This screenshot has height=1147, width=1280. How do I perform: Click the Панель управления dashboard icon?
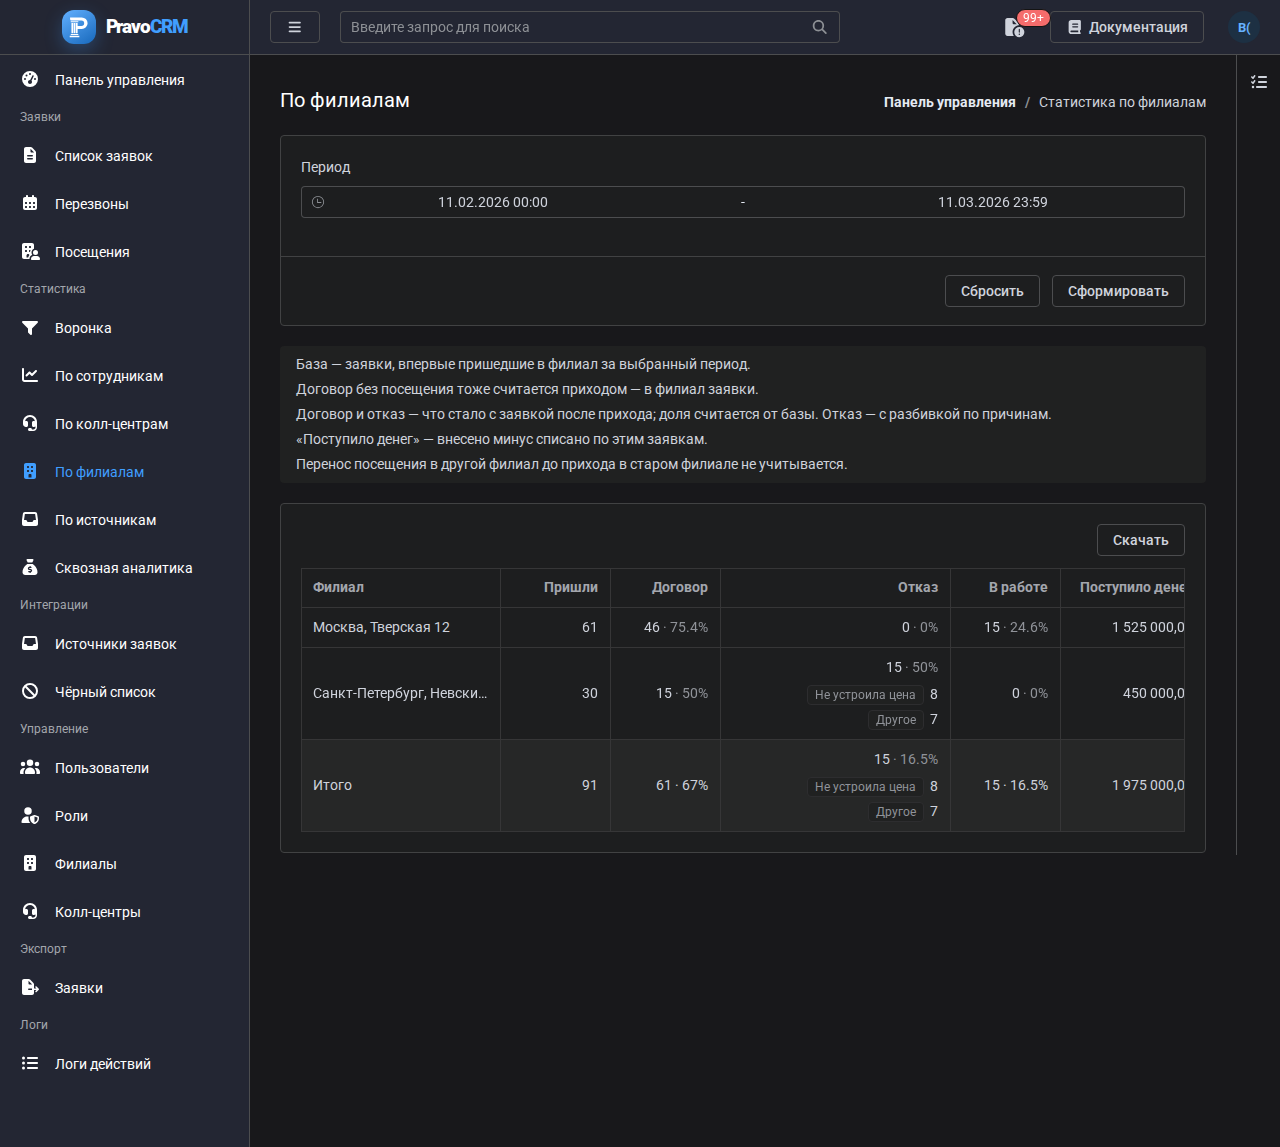(30, 80)
